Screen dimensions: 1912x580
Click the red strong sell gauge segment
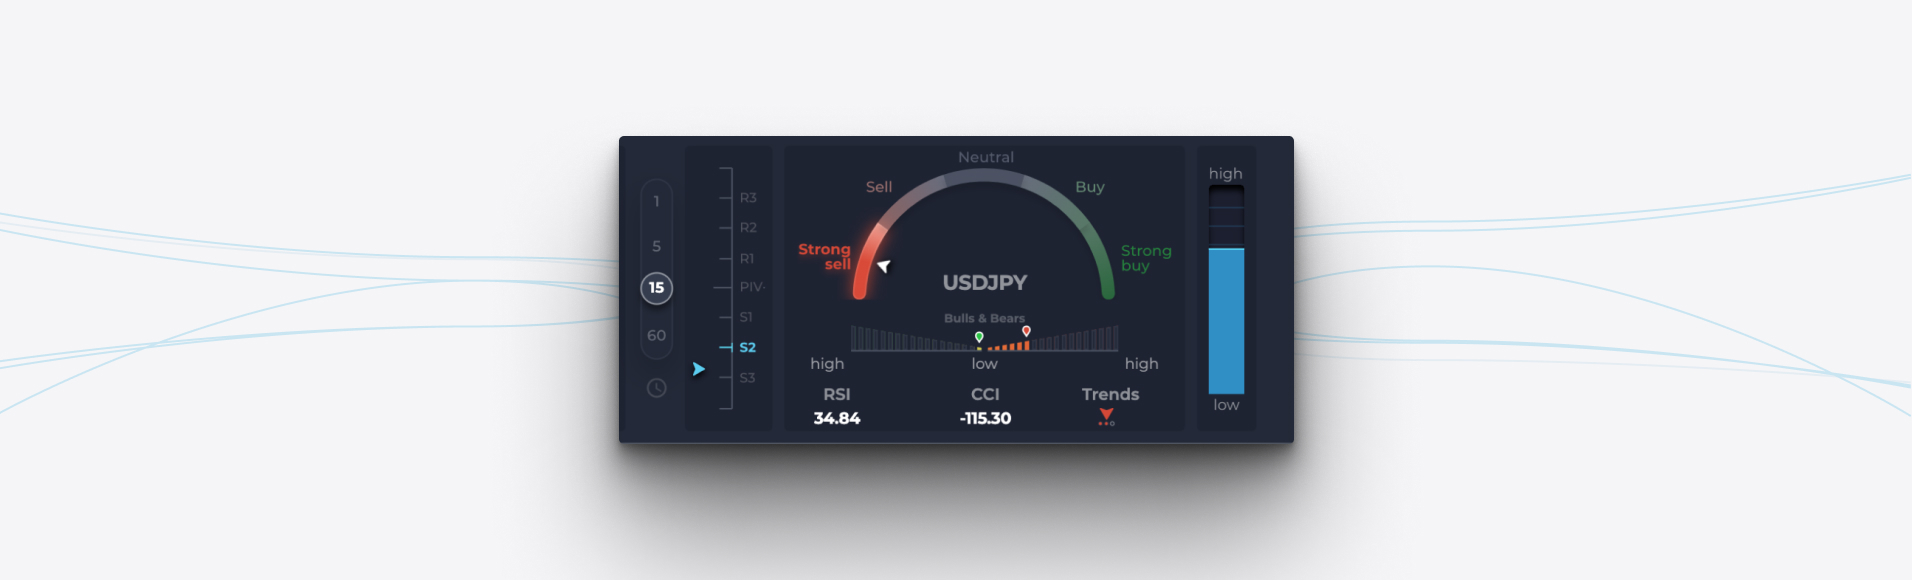click(866, 262)
